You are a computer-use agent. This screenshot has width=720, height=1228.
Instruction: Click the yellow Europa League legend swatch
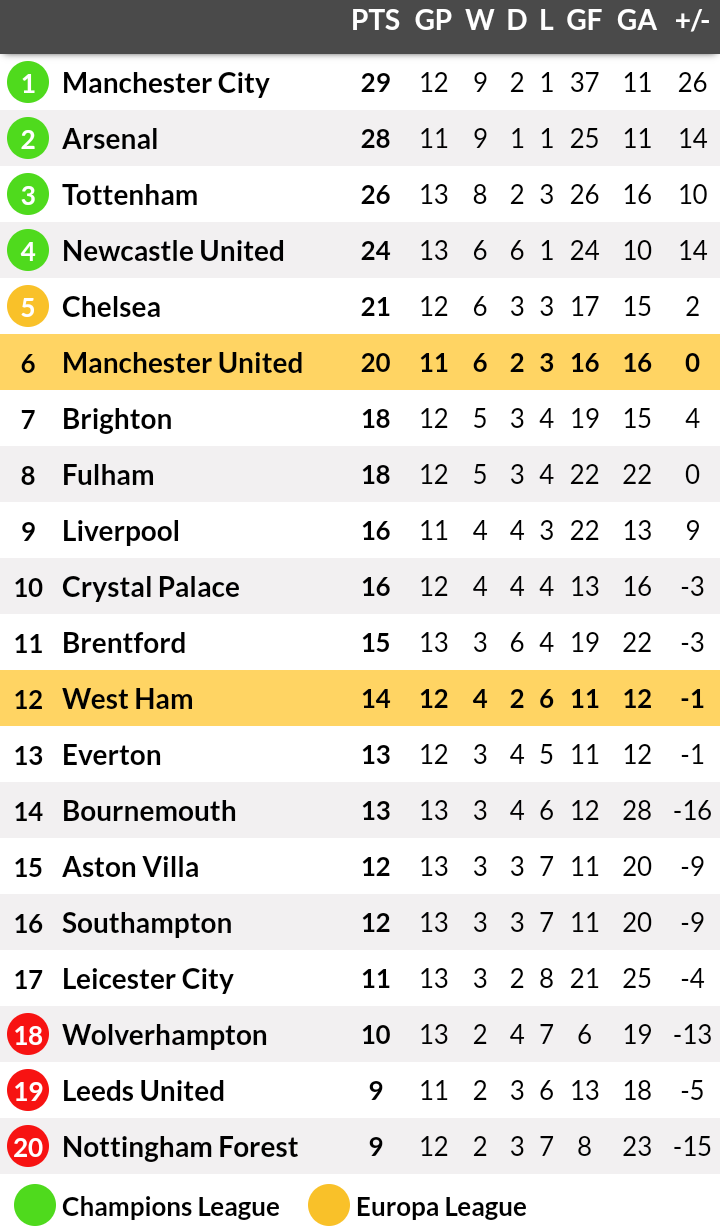328,1206
